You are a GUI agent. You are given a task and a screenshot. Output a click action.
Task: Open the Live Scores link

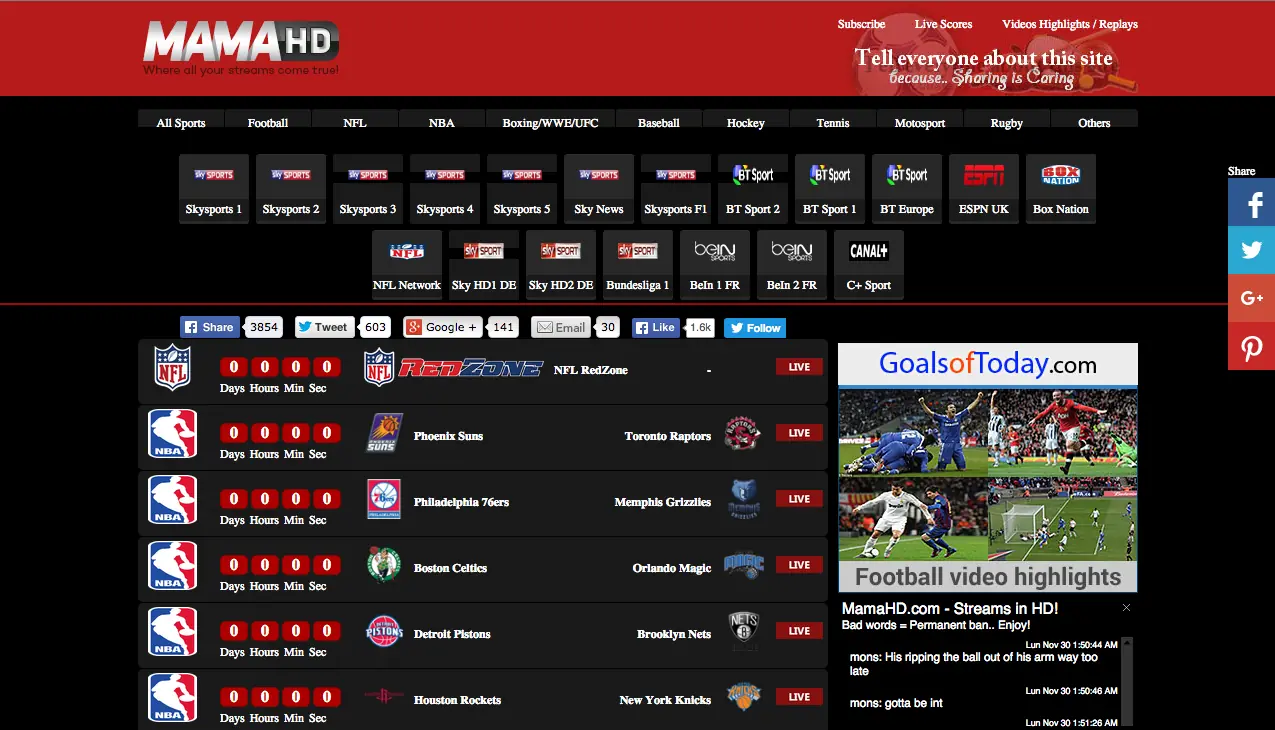pos(943,24)
